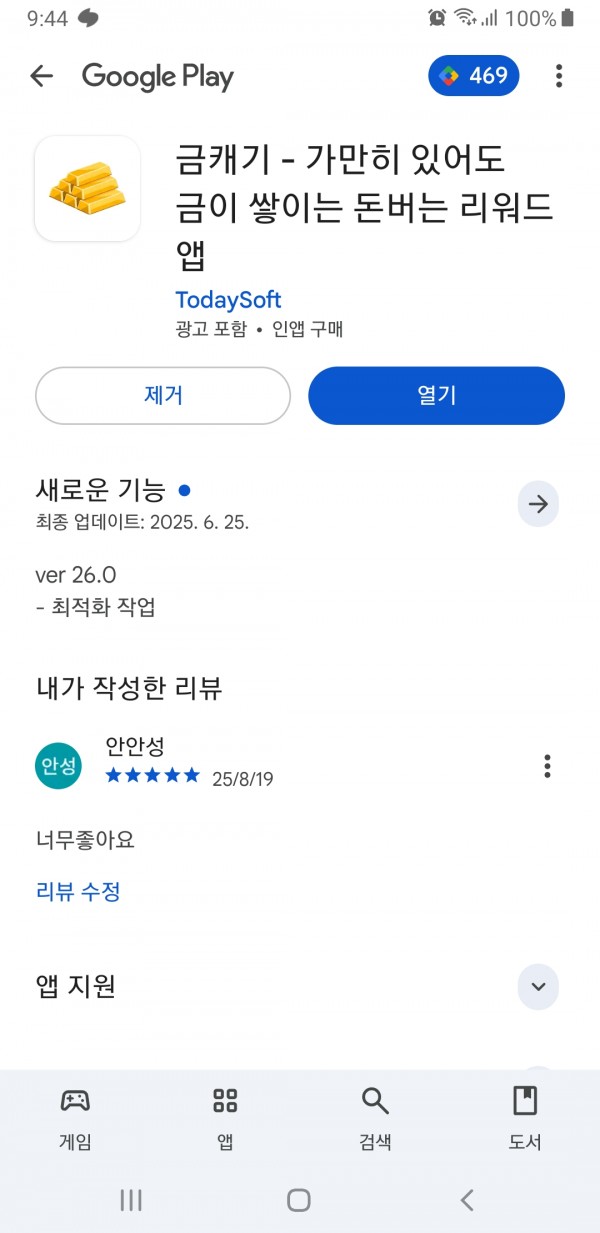Tap the 열기 open button

click(436, 396)
